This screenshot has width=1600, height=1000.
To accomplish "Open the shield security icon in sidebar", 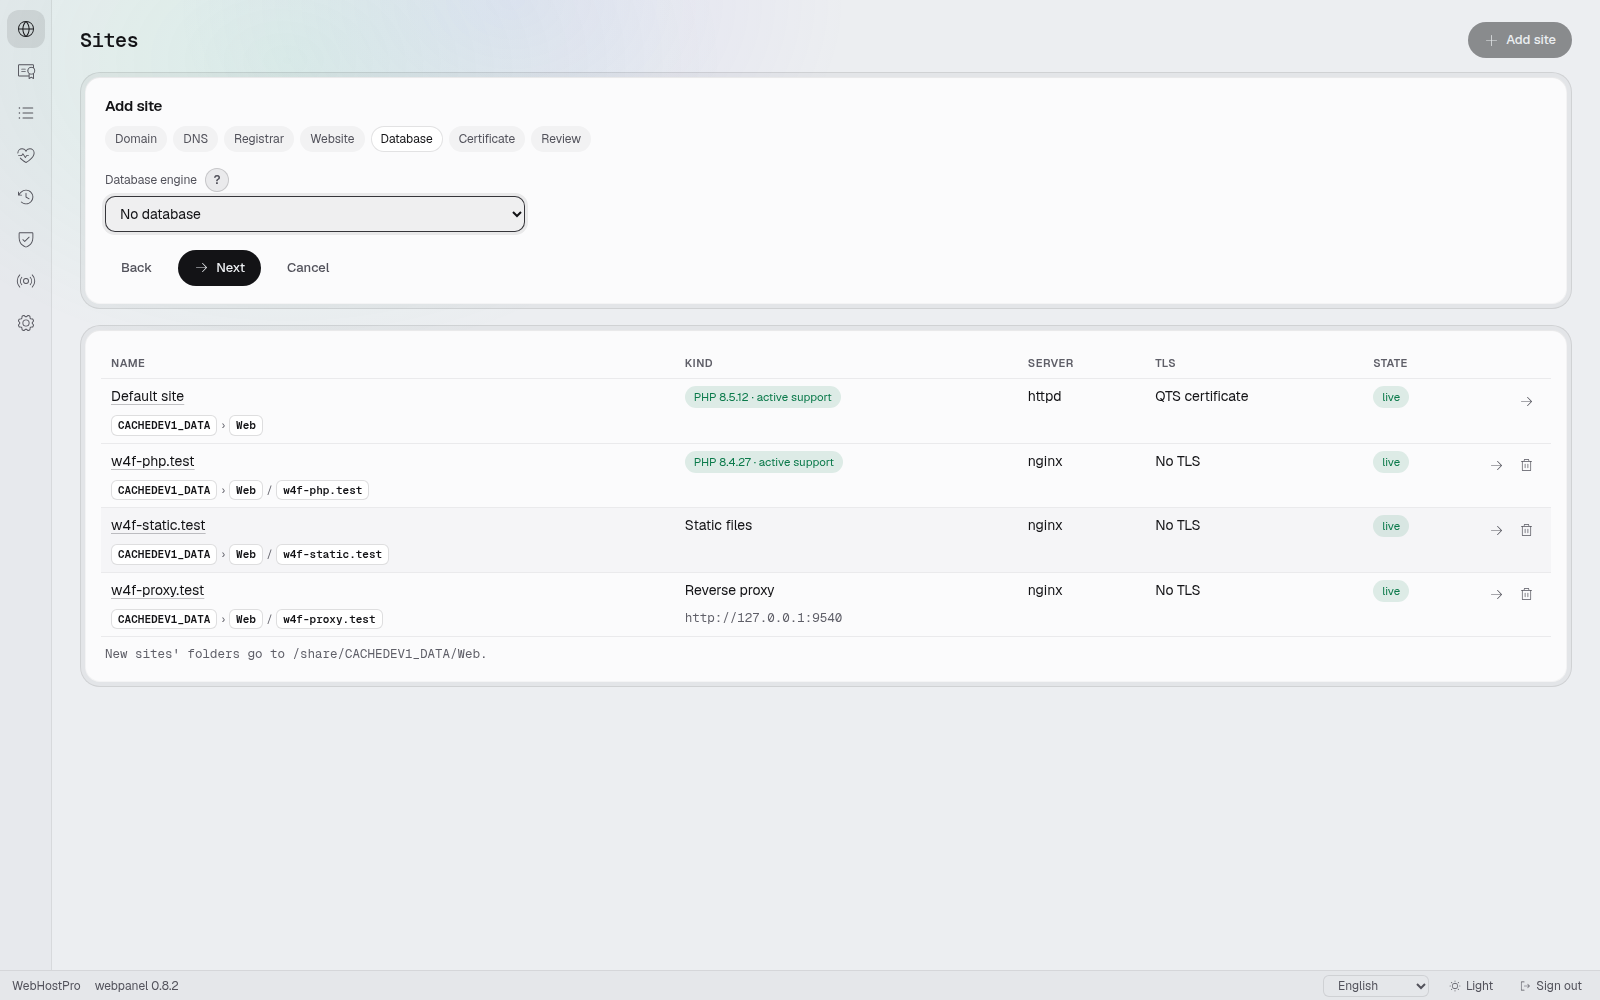I will (x=26, y=239).
